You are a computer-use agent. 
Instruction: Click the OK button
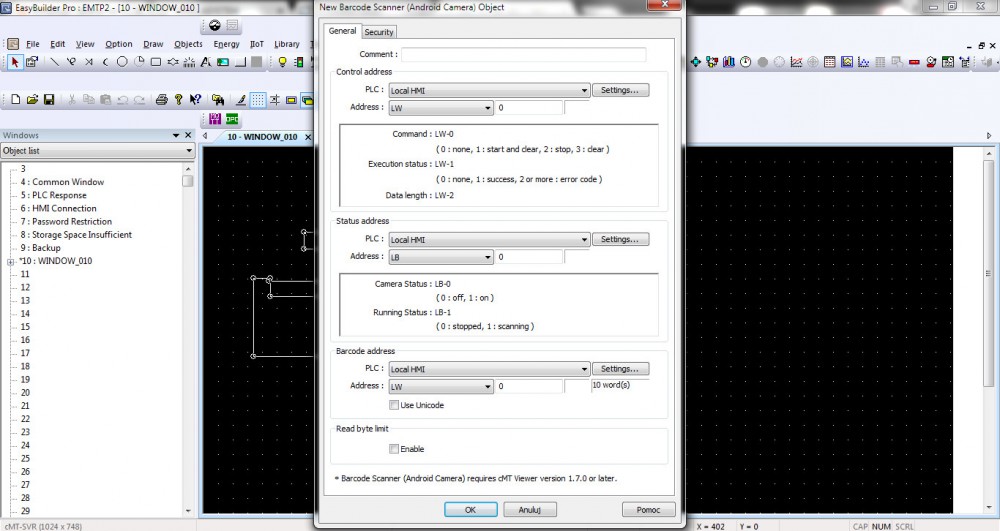(470, 509)
